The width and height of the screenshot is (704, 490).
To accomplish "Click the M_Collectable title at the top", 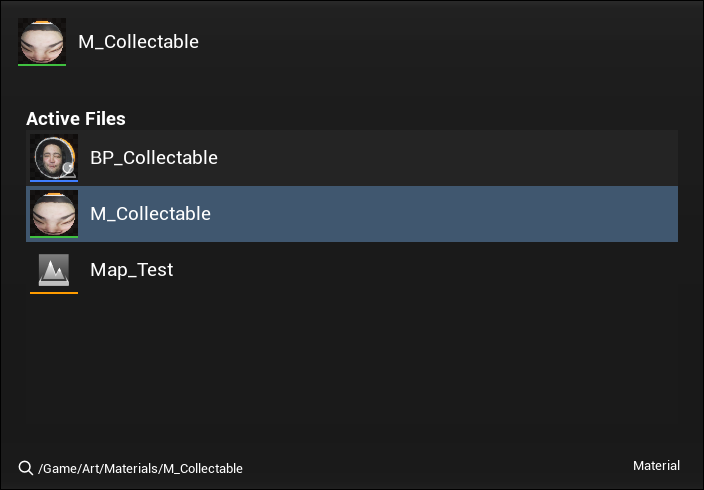I will click(x=138, y=42).
